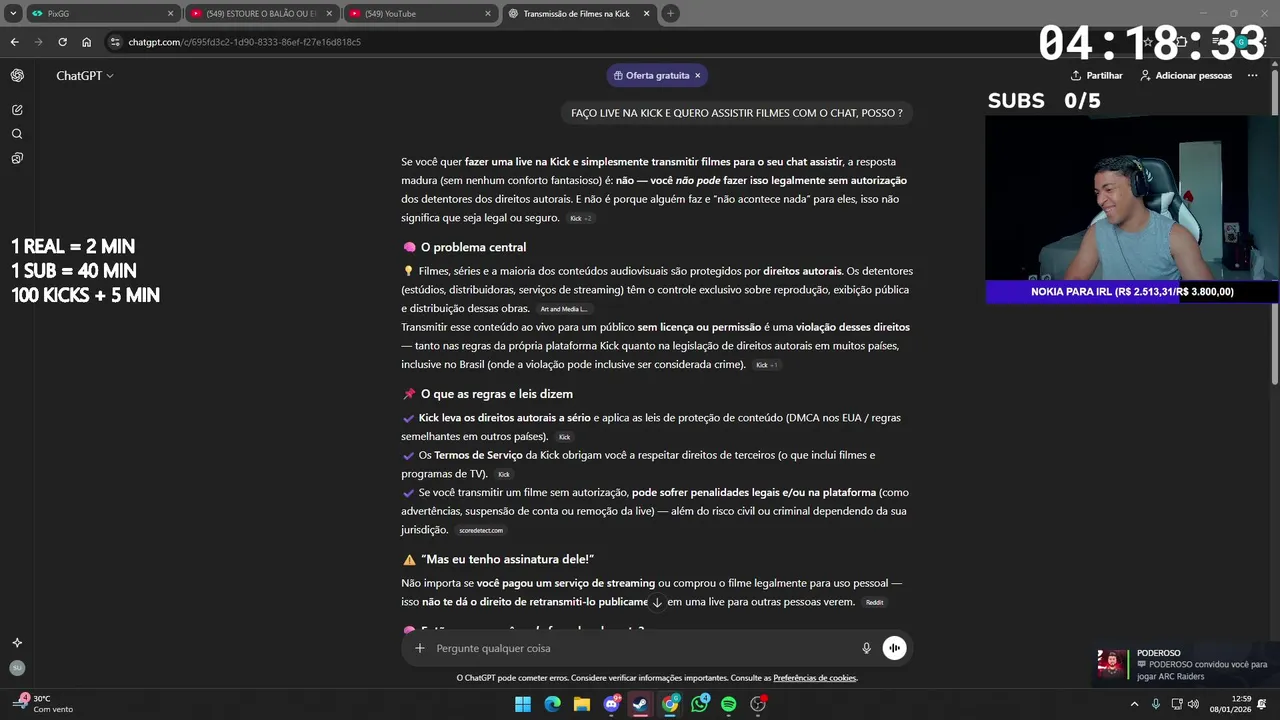This screenshot has width=1280, height=720.
Task: Open Steam from taskbar
Action: (640, 704)
